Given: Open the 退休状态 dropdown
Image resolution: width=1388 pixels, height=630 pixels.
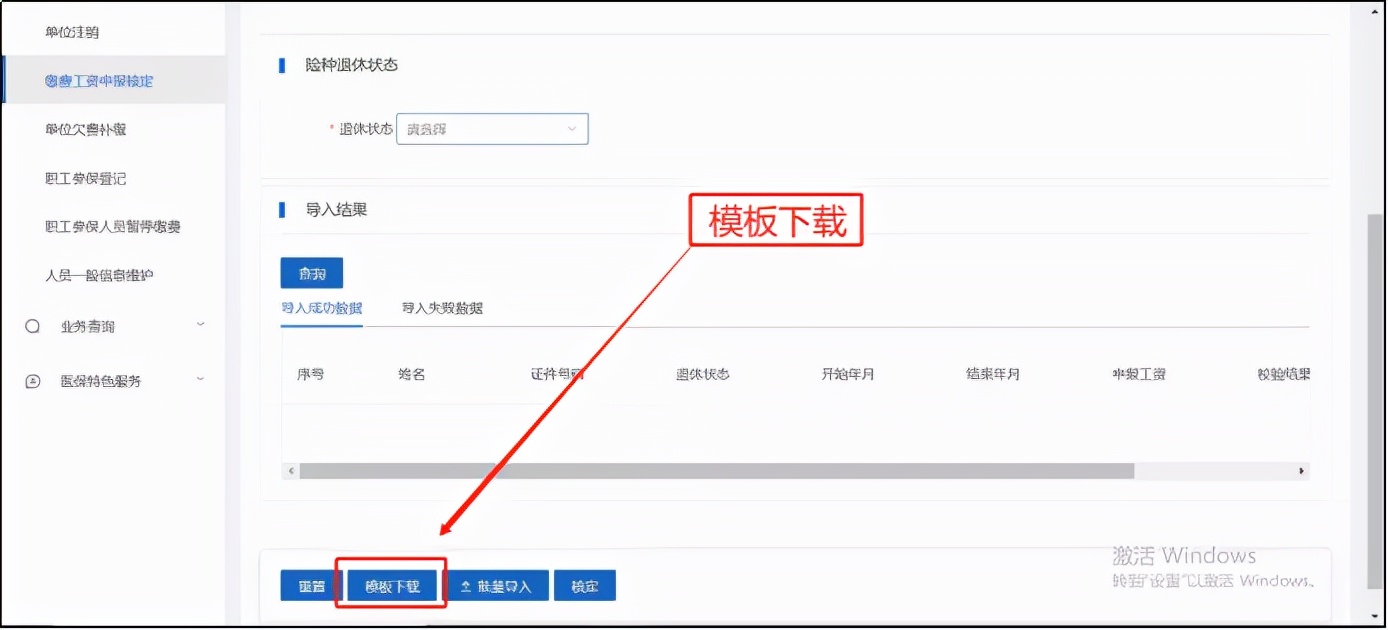Looking at the screenshot, I should pos(571,128).
